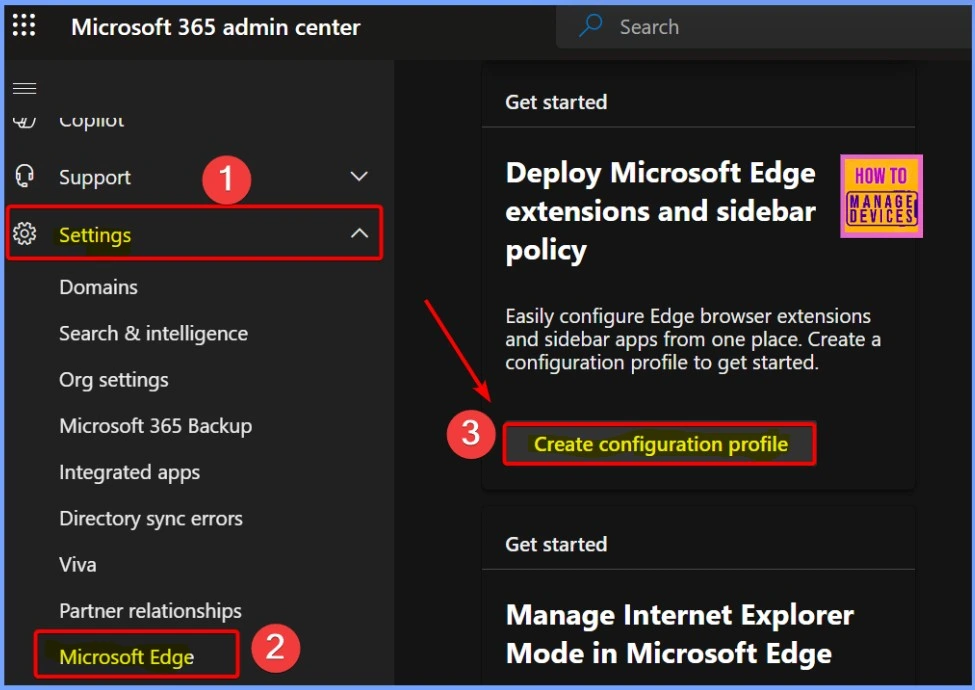
Task: Open Search & intelligence
Action: click(154, 334)
